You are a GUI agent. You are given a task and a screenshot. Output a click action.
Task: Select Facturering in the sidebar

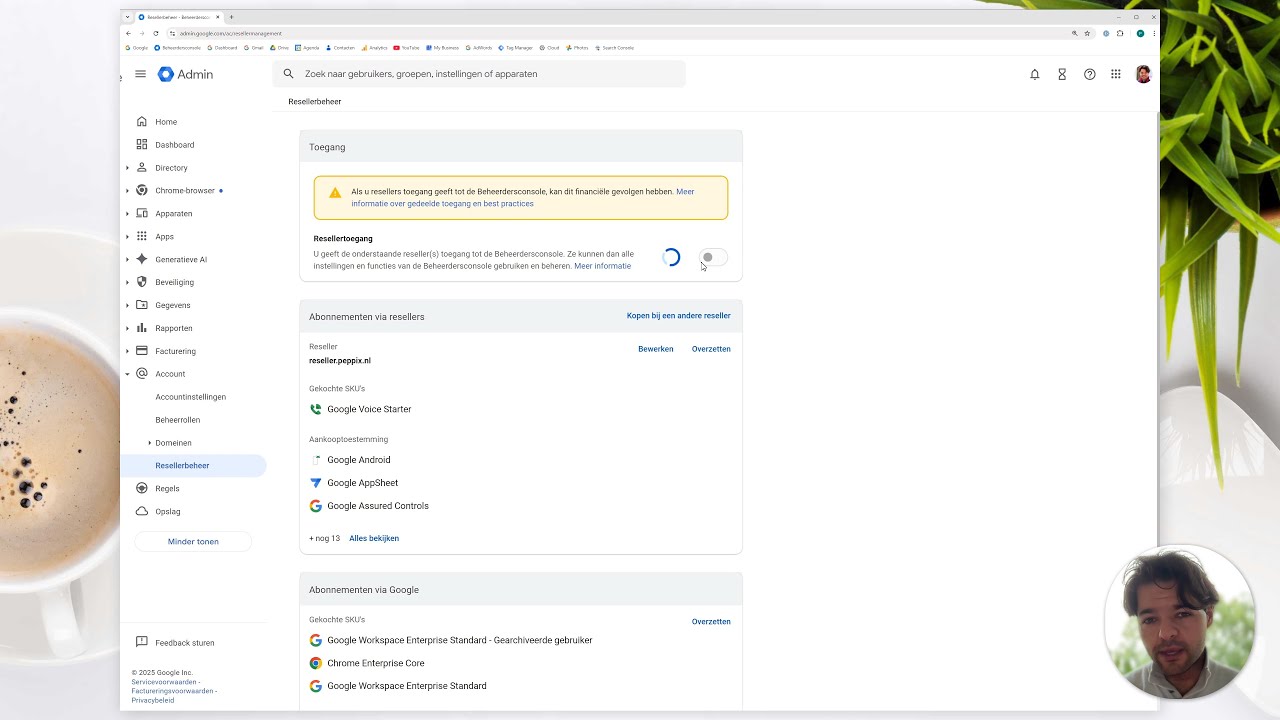point(175,351)
